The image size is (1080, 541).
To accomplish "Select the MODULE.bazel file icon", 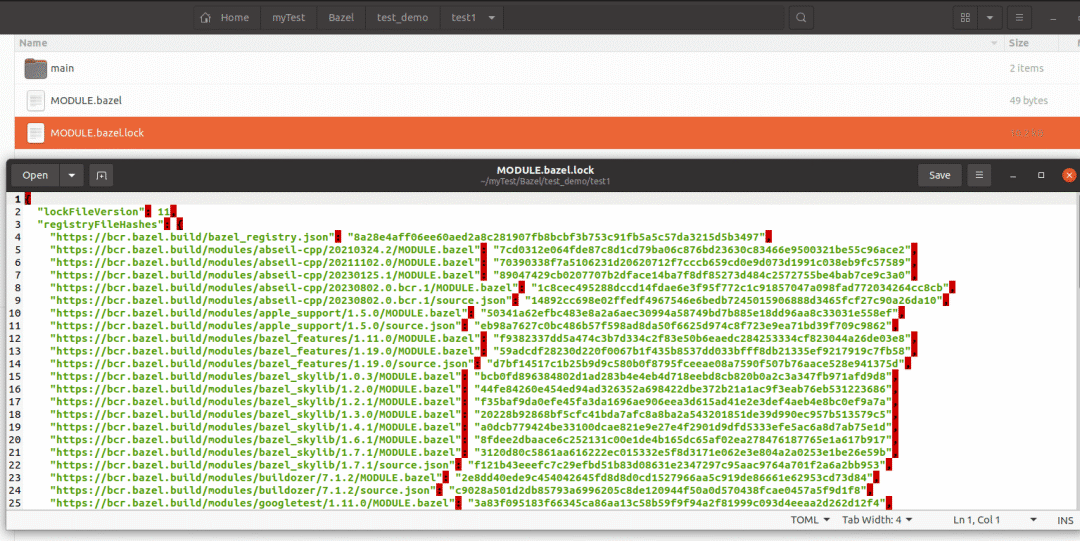I will pyautogui.click(x=36, y=101).
